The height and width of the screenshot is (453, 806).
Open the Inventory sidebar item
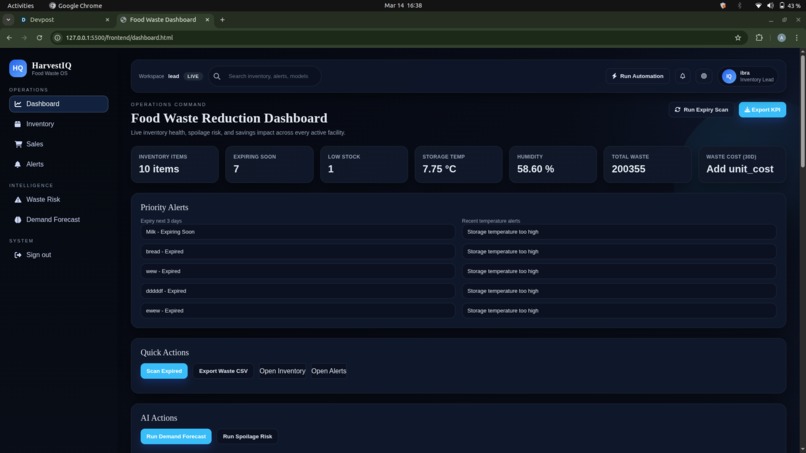59,124
